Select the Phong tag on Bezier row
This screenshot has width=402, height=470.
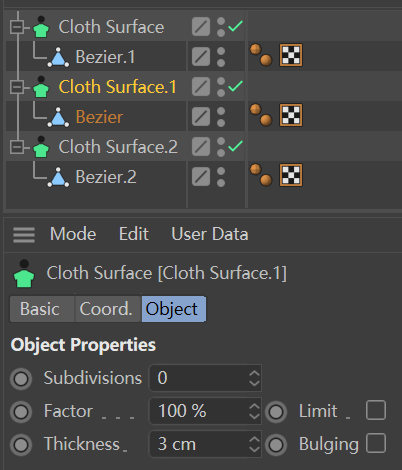pos(261,115)
